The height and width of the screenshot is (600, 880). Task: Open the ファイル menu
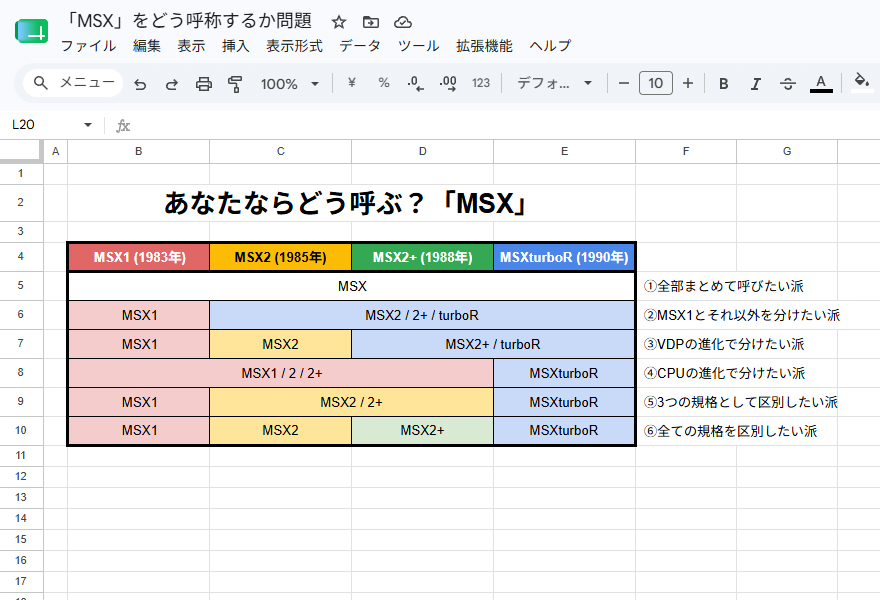pos(88,45)
